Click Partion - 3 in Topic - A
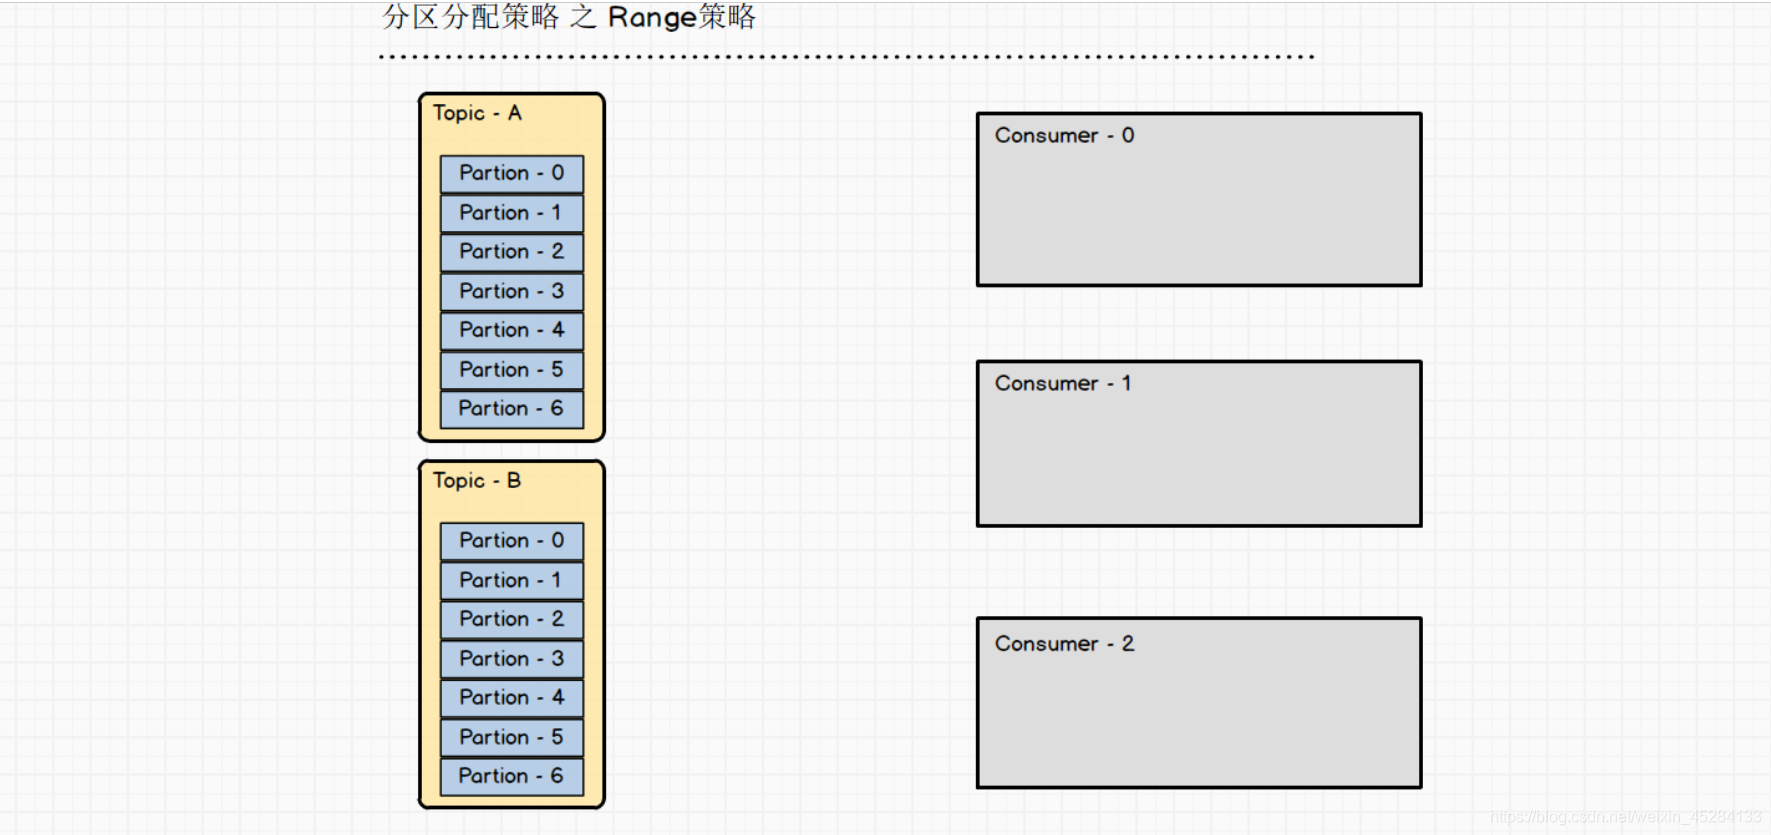 [512, 291]
